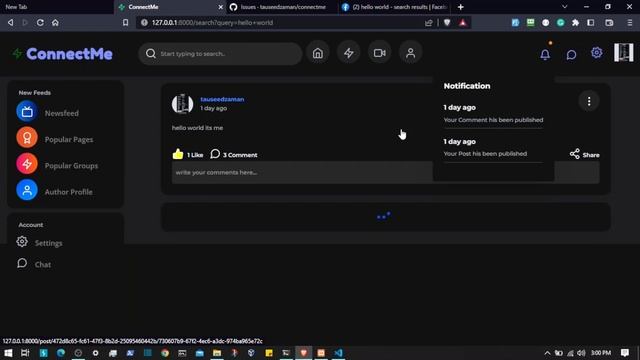Reload the page with refresh button
The width and height of the screenshot is (640, 360).
[x=40, y=23]
